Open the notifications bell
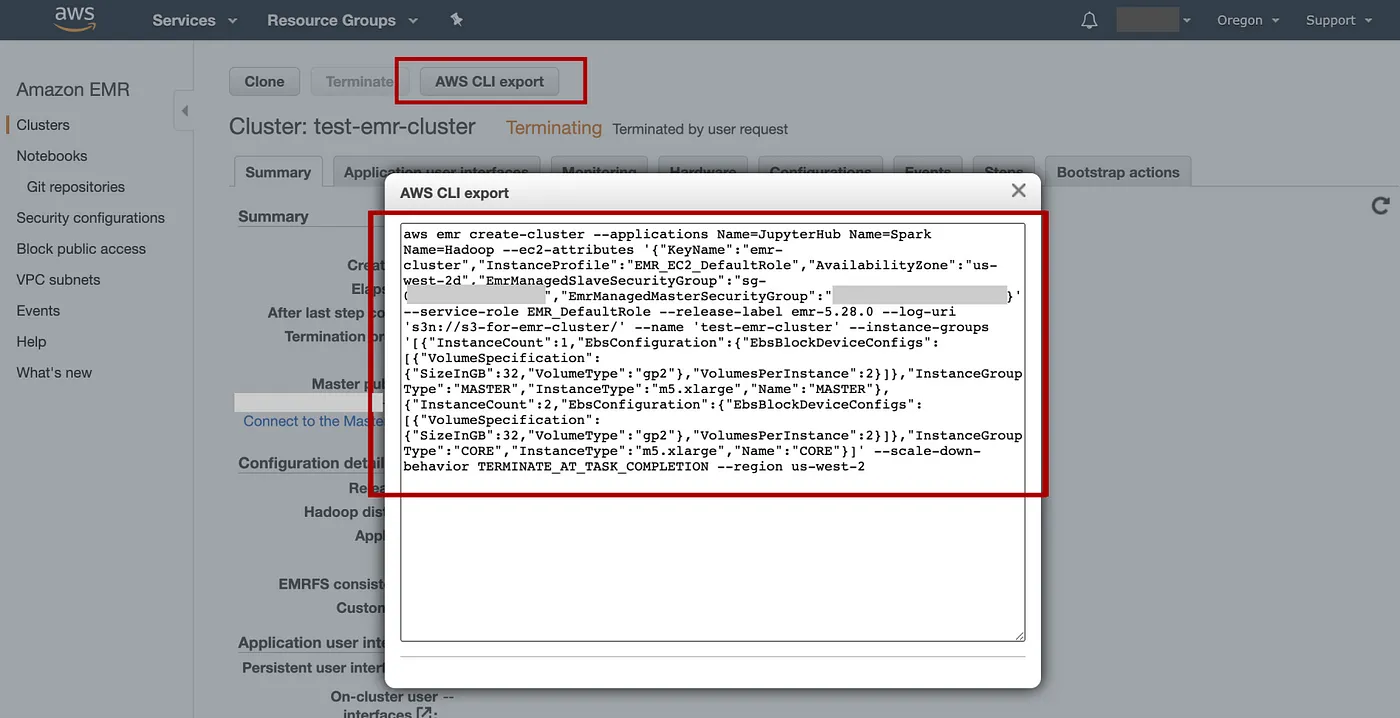This screenshot has width=1400, height=718. point(1089,20)
